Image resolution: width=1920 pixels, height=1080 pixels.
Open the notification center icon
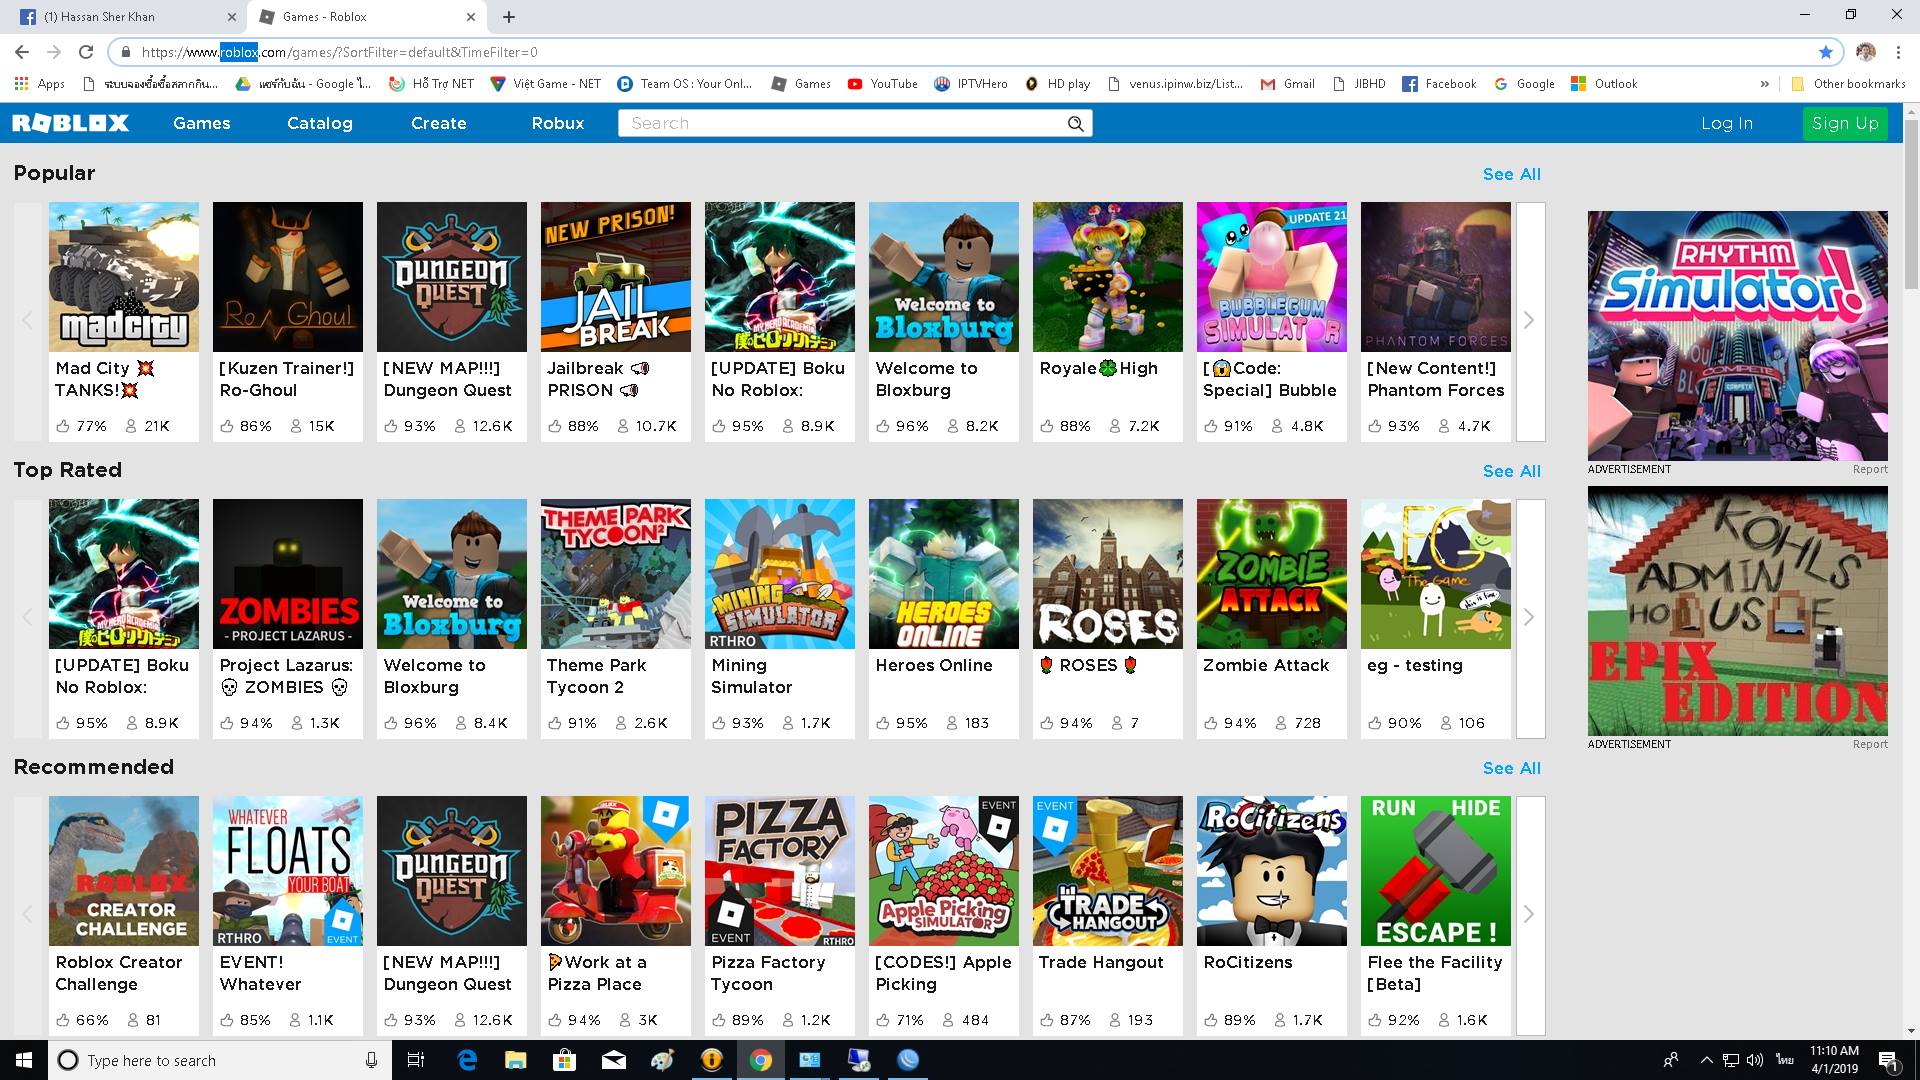(x=1889, y=1060)
